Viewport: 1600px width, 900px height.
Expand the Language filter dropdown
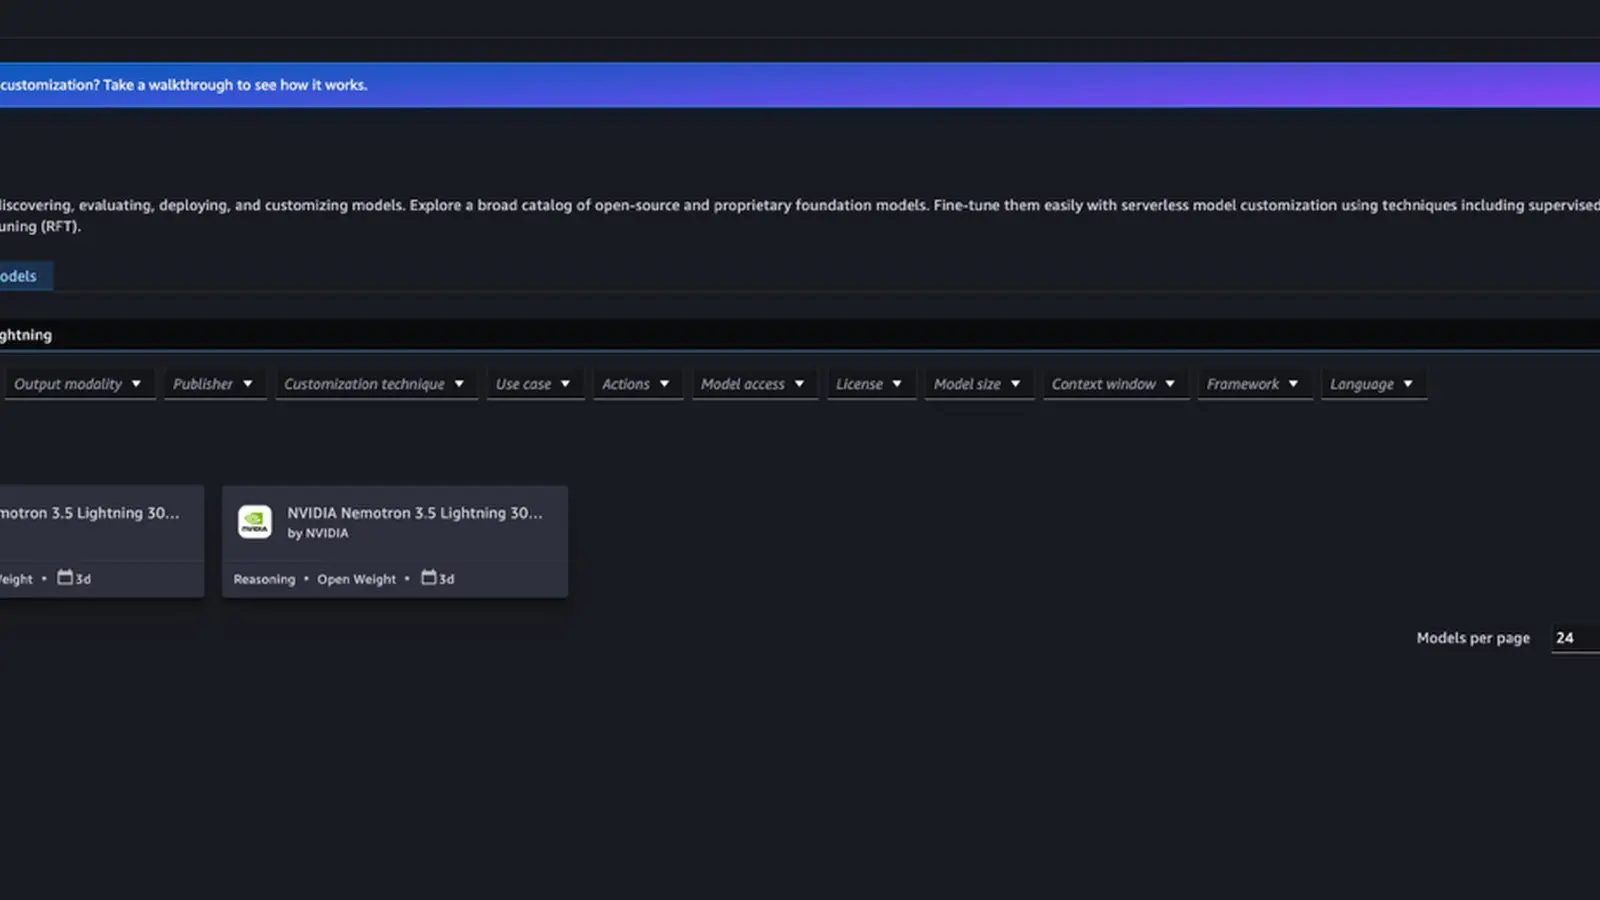[1372, 384]
